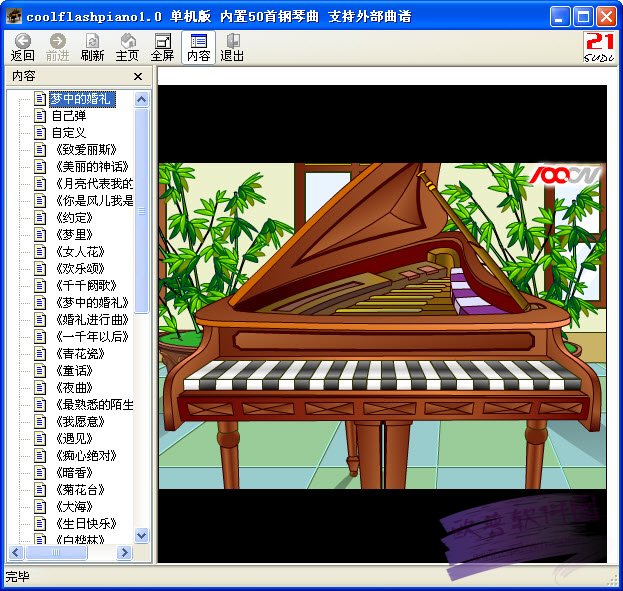Open the 自定义 entry

click(x=69, y=133)
